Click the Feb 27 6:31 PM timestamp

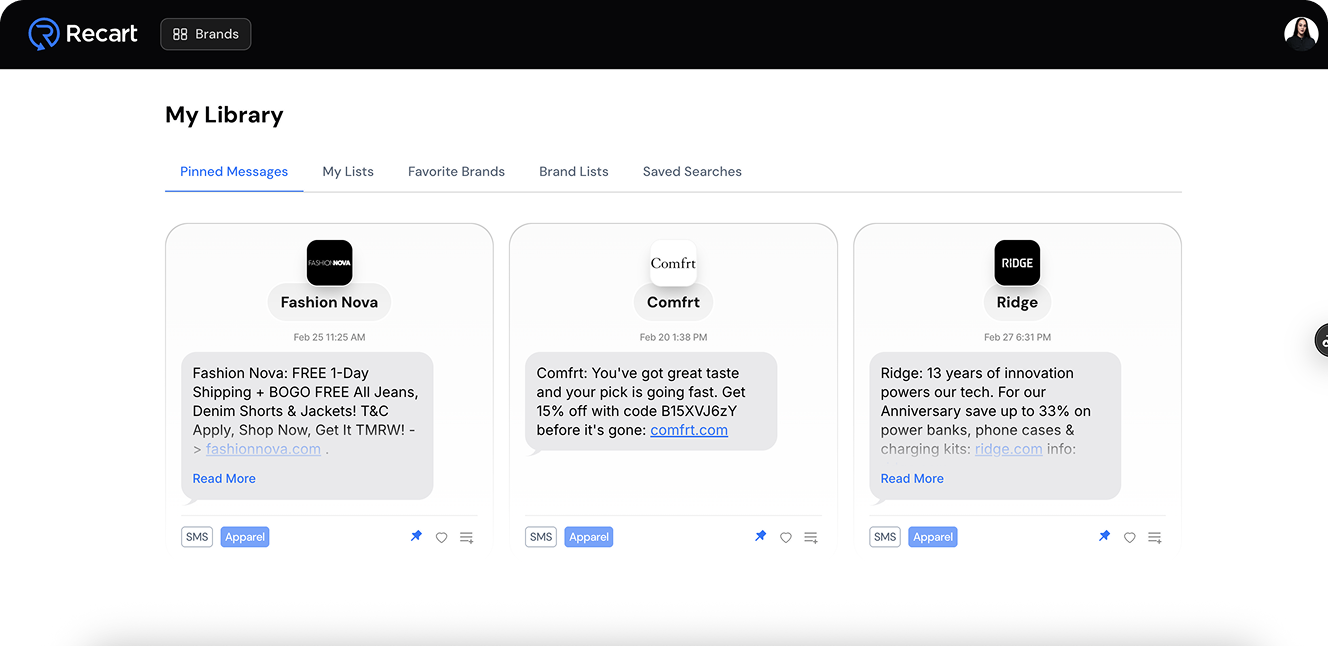(1017, 337)
